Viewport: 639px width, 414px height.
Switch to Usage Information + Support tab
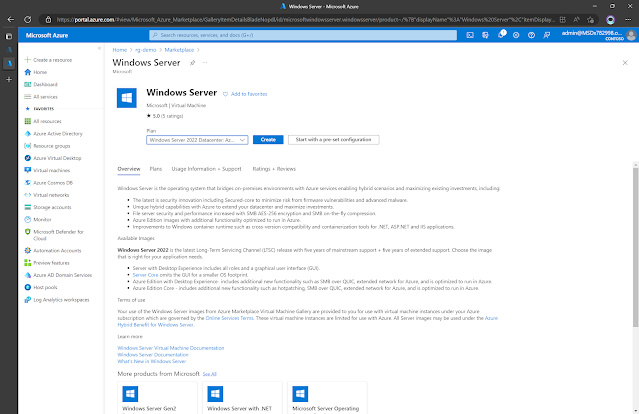coord(206,169)
